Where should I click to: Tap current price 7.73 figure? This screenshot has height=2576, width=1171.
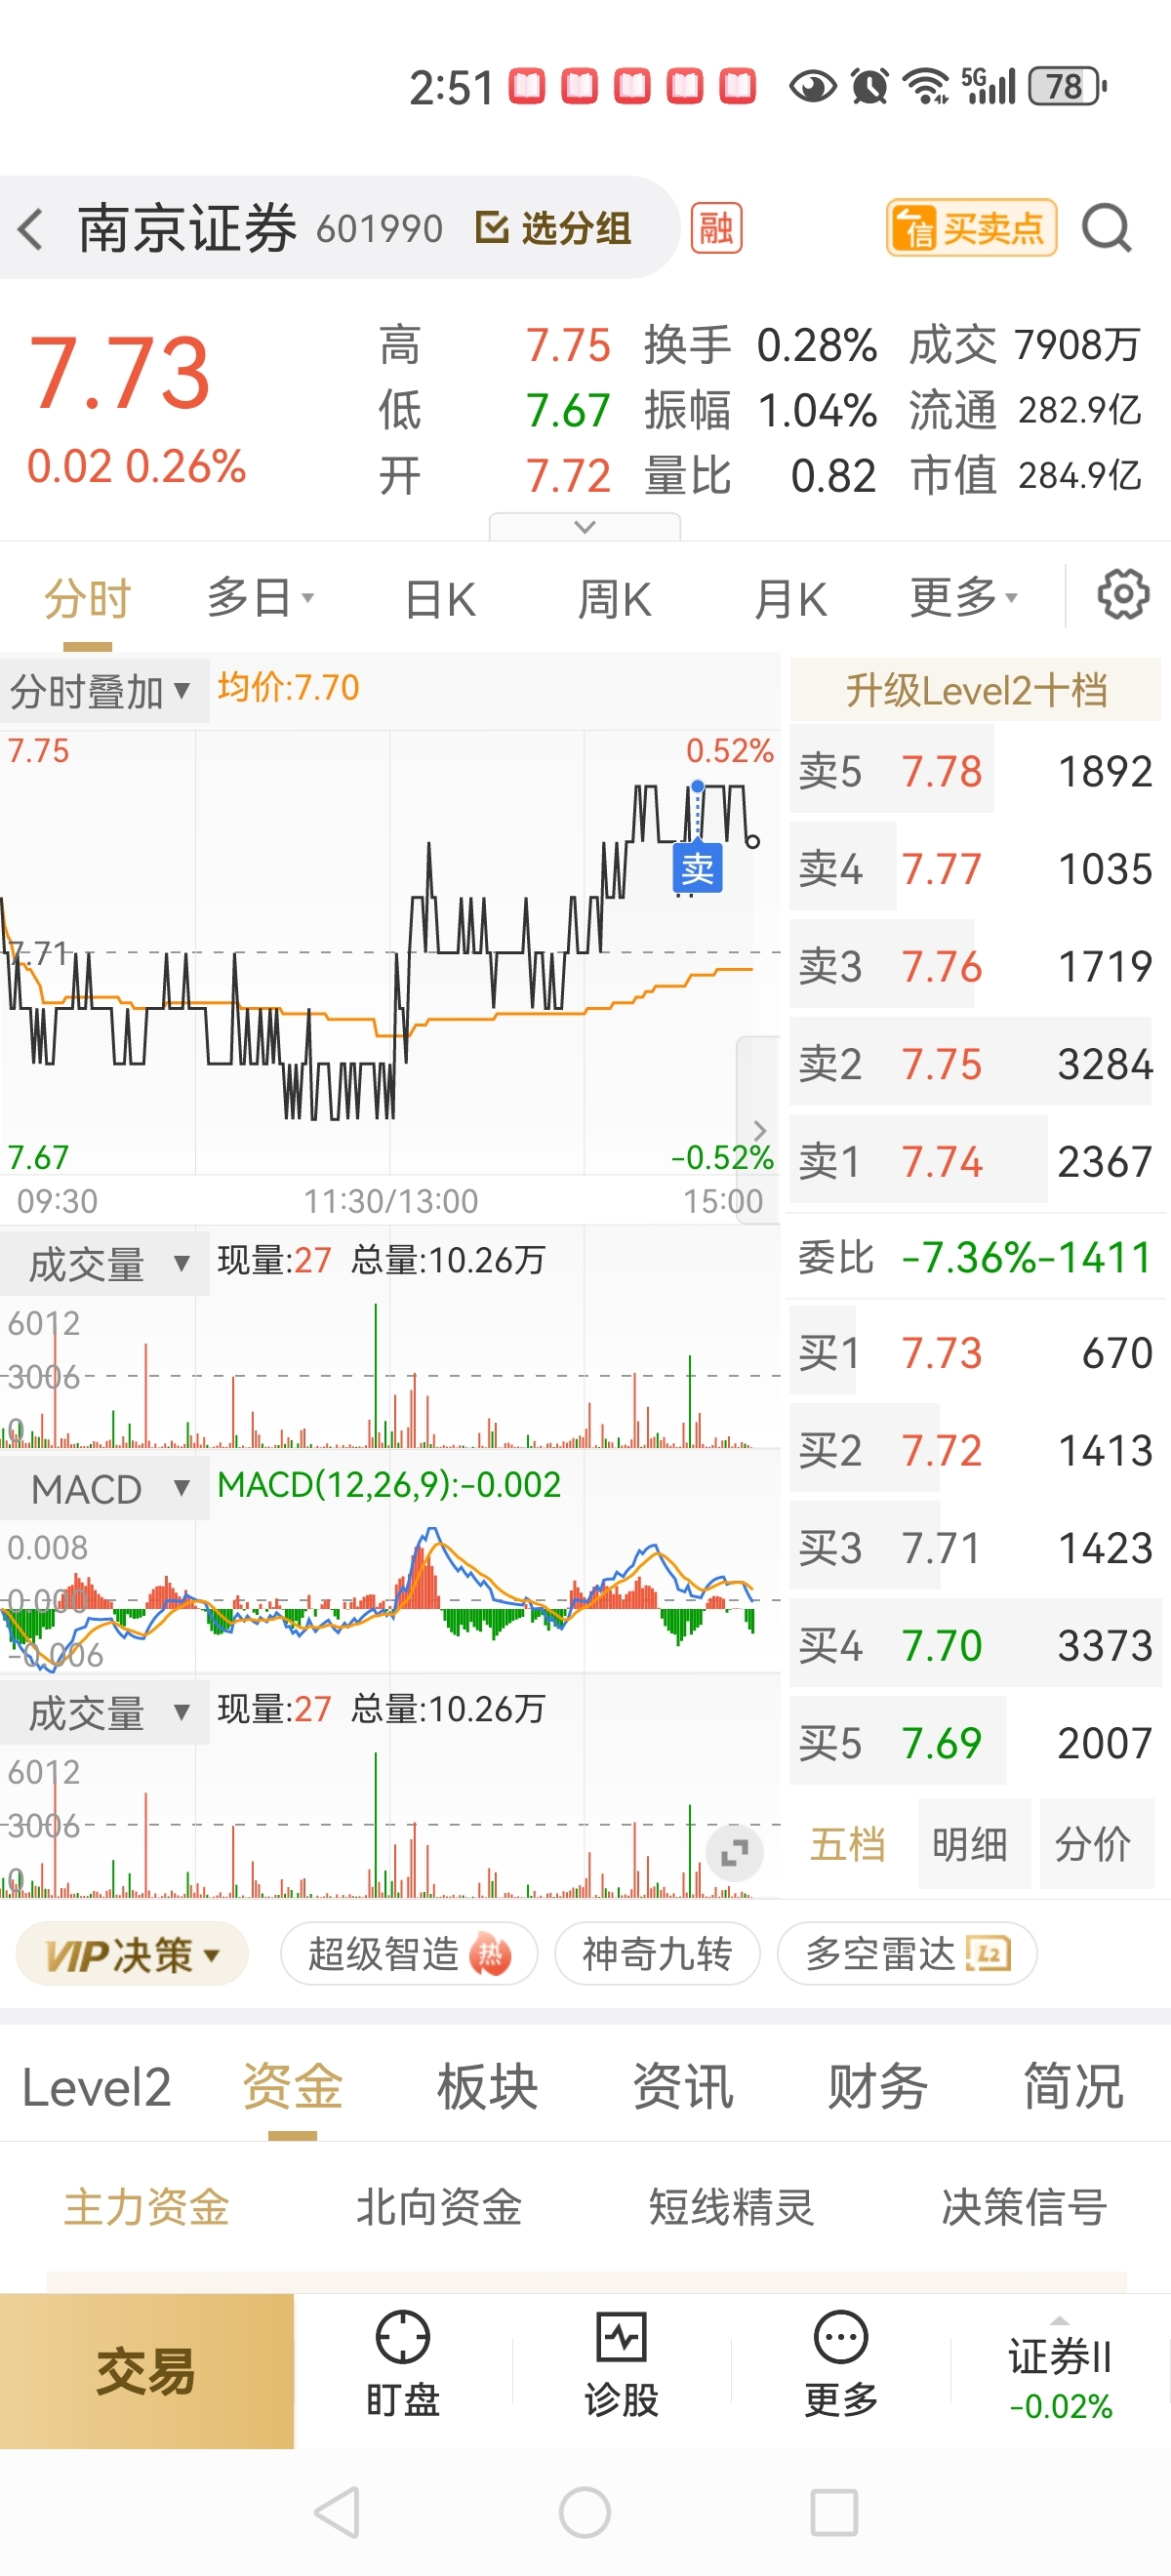pos(120,373)
